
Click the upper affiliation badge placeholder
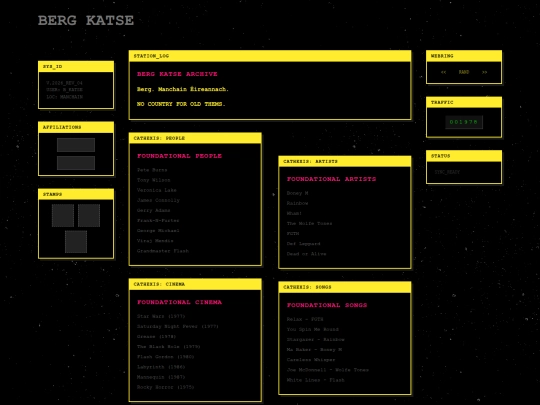coord(76,145)
